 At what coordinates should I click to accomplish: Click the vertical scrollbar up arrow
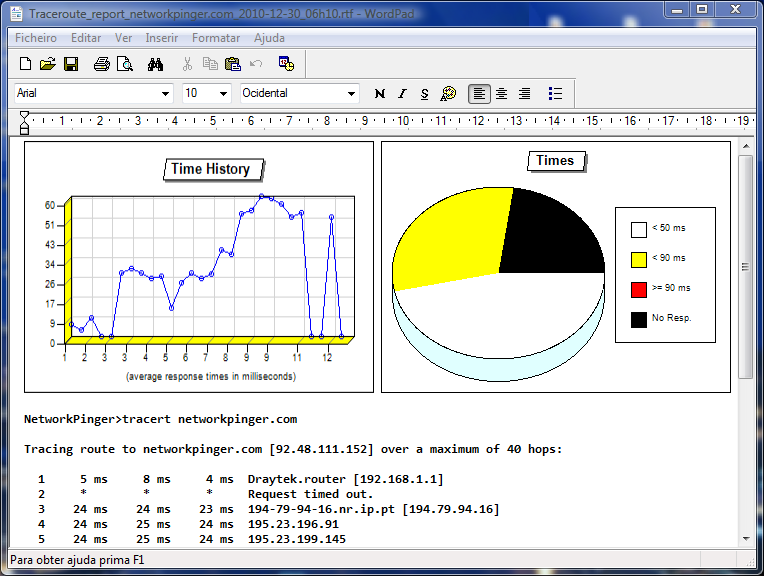(746, 146)
